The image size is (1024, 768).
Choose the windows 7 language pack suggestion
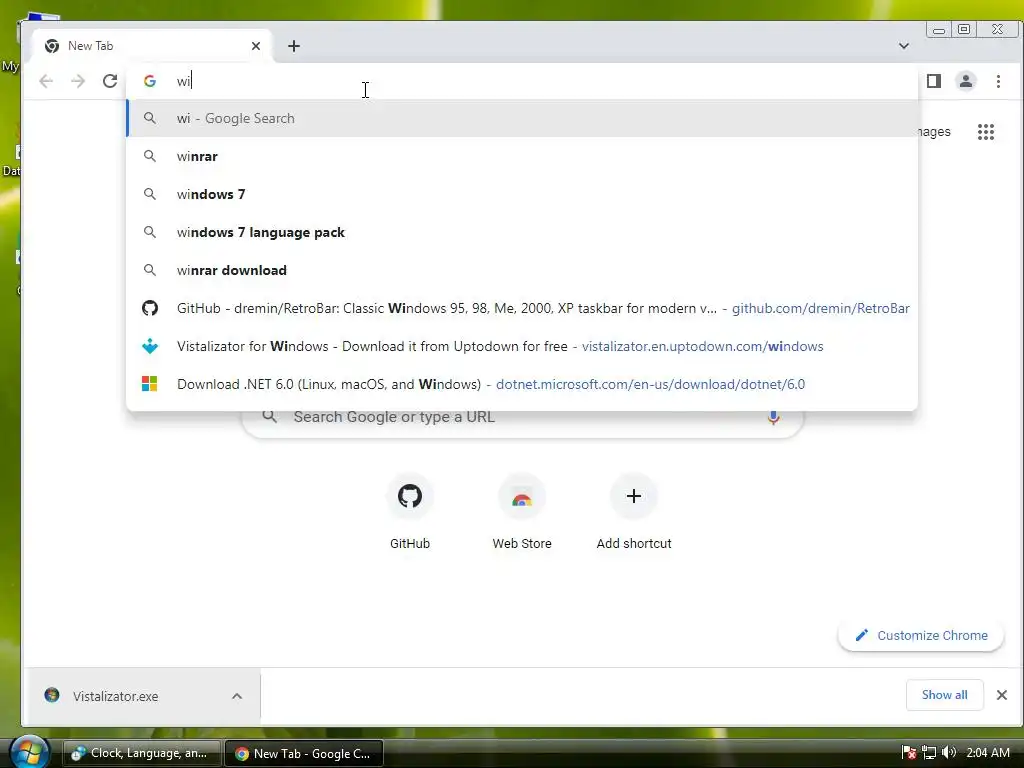pyautogui.click(x=522, y=232)
